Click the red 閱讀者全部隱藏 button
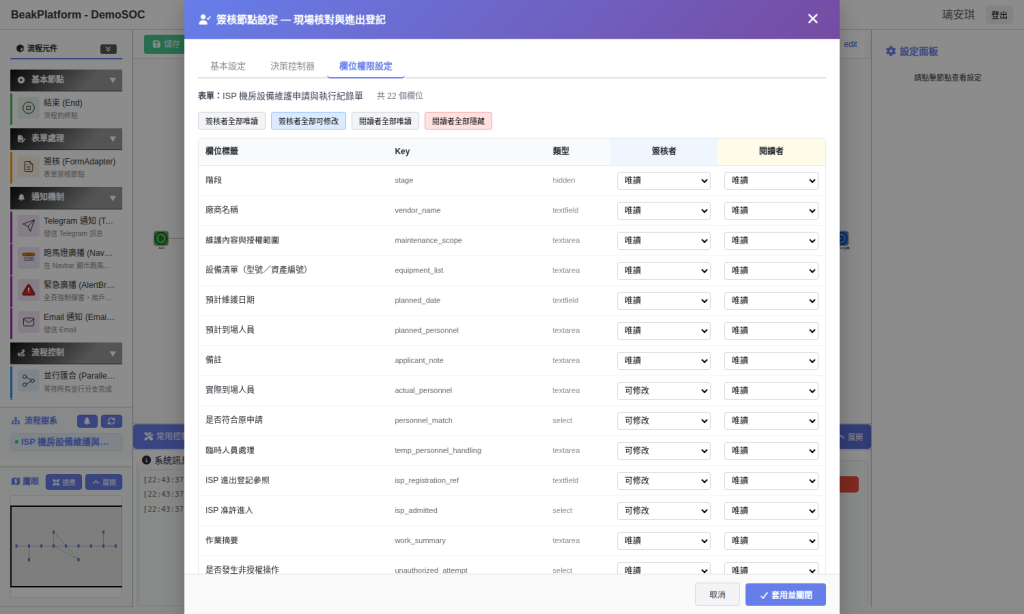The width and height of the screenshot is (1024, 614). (x=458, y=121)
